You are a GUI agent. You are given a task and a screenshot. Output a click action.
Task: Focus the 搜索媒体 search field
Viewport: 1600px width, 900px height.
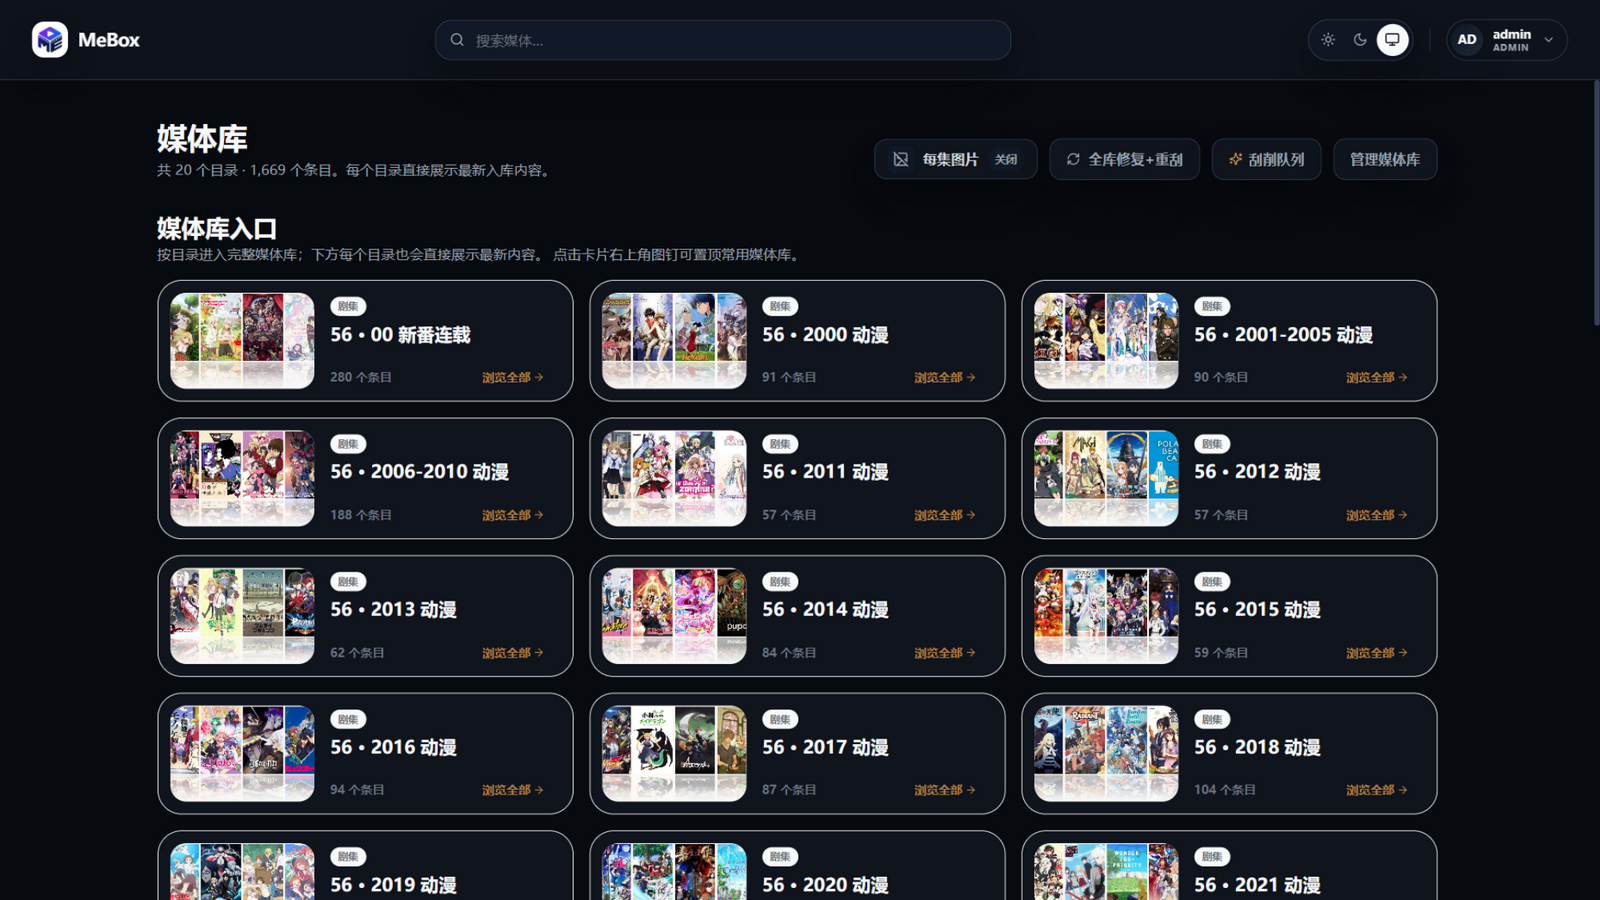722,40
